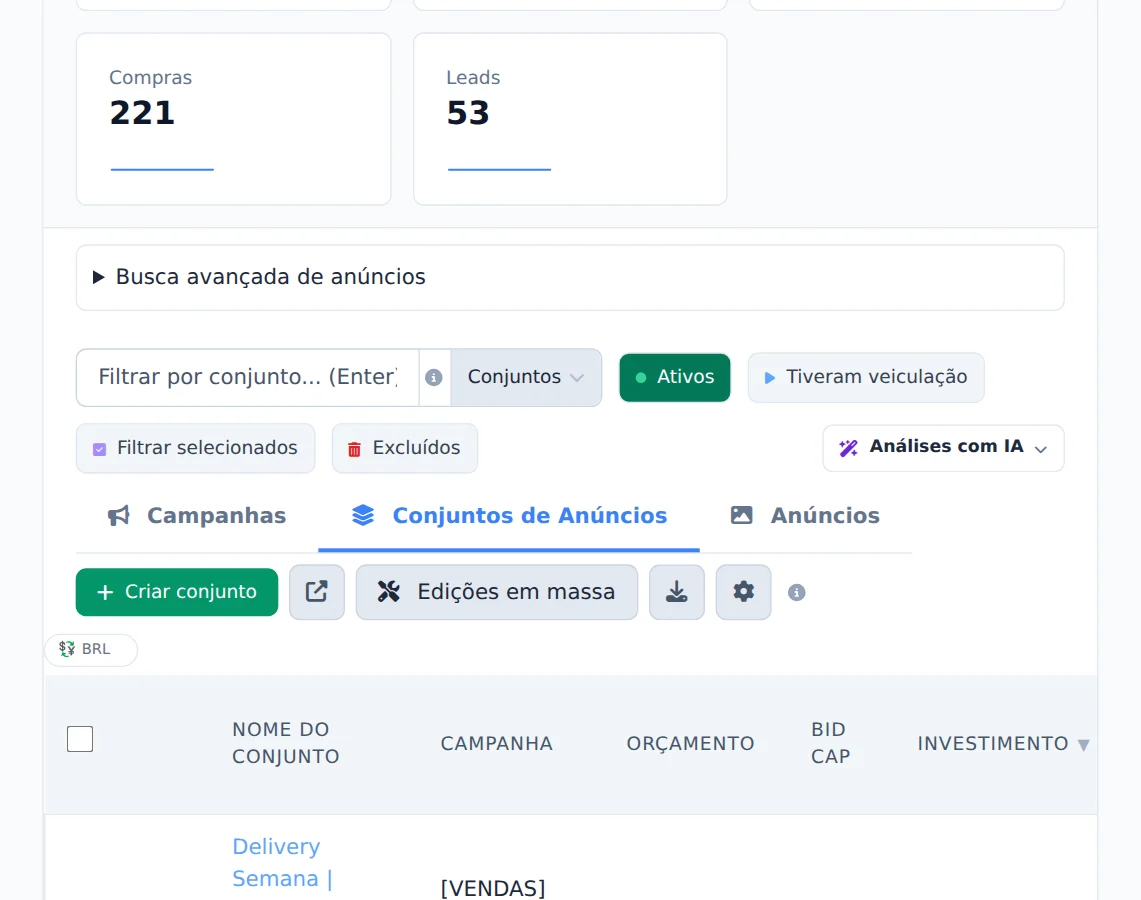Screen dimensions: 1141x900
Task: Open the Conjuntos dropdown
Action: 525,377
